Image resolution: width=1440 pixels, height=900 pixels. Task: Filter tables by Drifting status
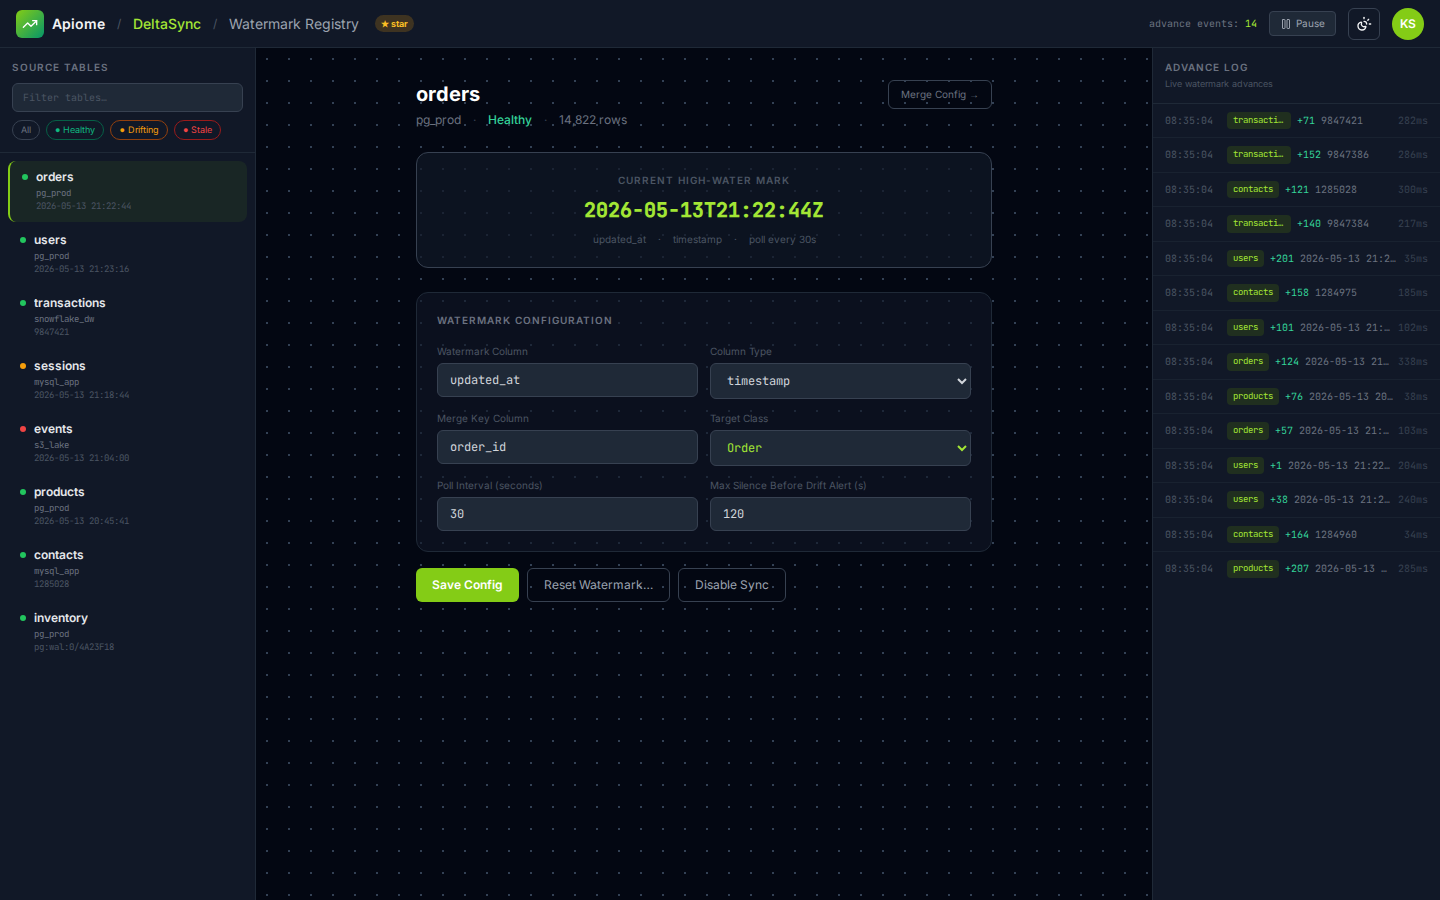click(139, 130)
